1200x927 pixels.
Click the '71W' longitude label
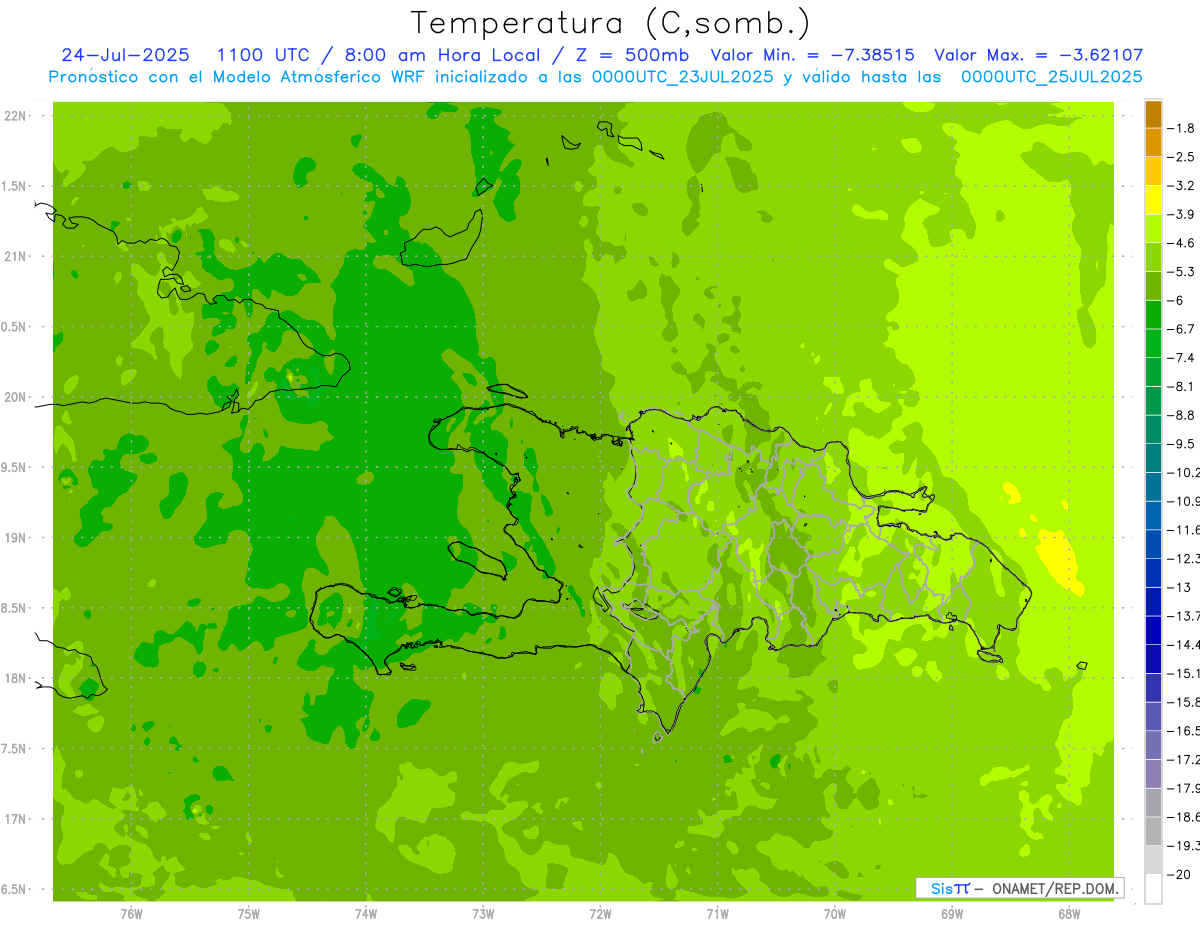click(717, 913)
